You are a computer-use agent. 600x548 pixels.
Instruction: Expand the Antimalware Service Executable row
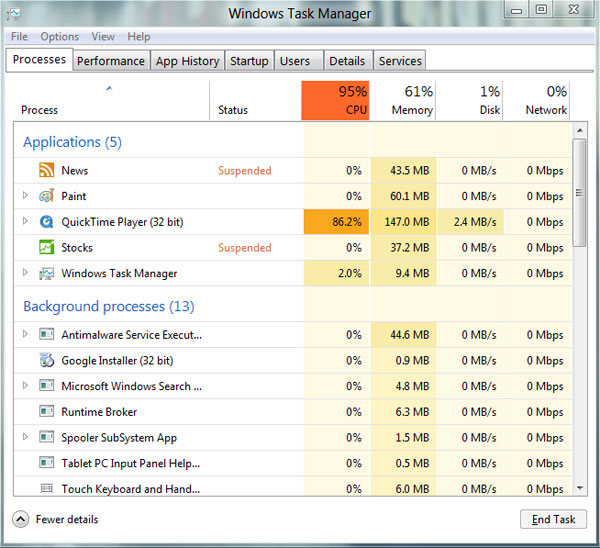[25, 335]
